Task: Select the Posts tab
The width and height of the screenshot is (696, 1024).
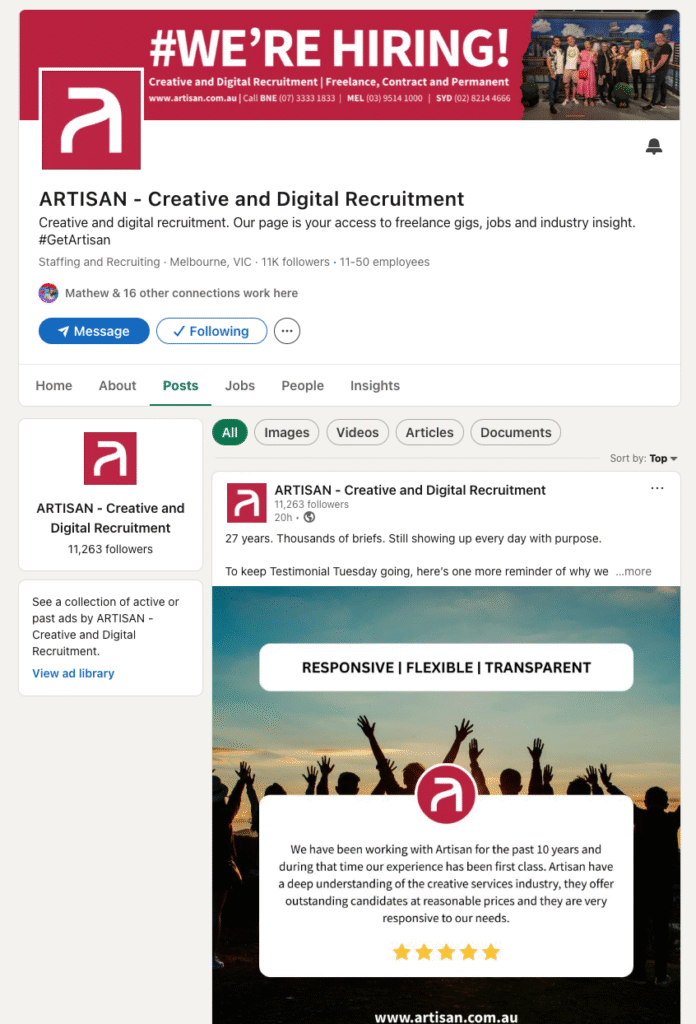Action: (x=180, y=386)
